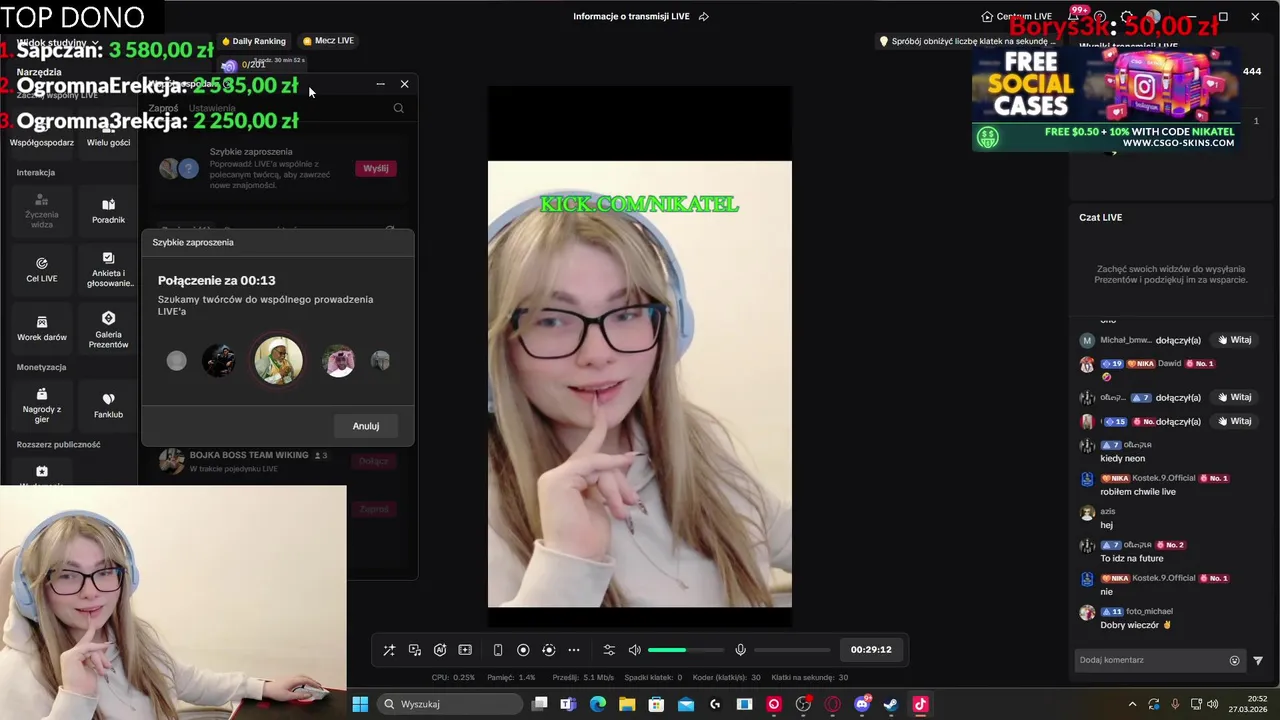Viewport: 1280px width, 720px height.
Task: Open the AI tools hexagon icon
Action: click(440, 650)
